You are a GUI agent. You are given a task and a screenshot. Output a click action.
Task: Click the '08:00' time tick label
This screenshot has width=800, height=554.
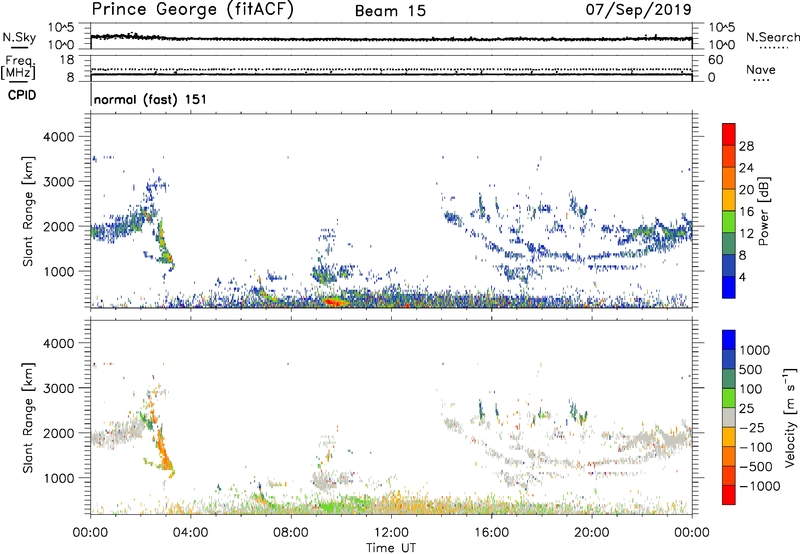pyautogui.click(x=291, y=533)
